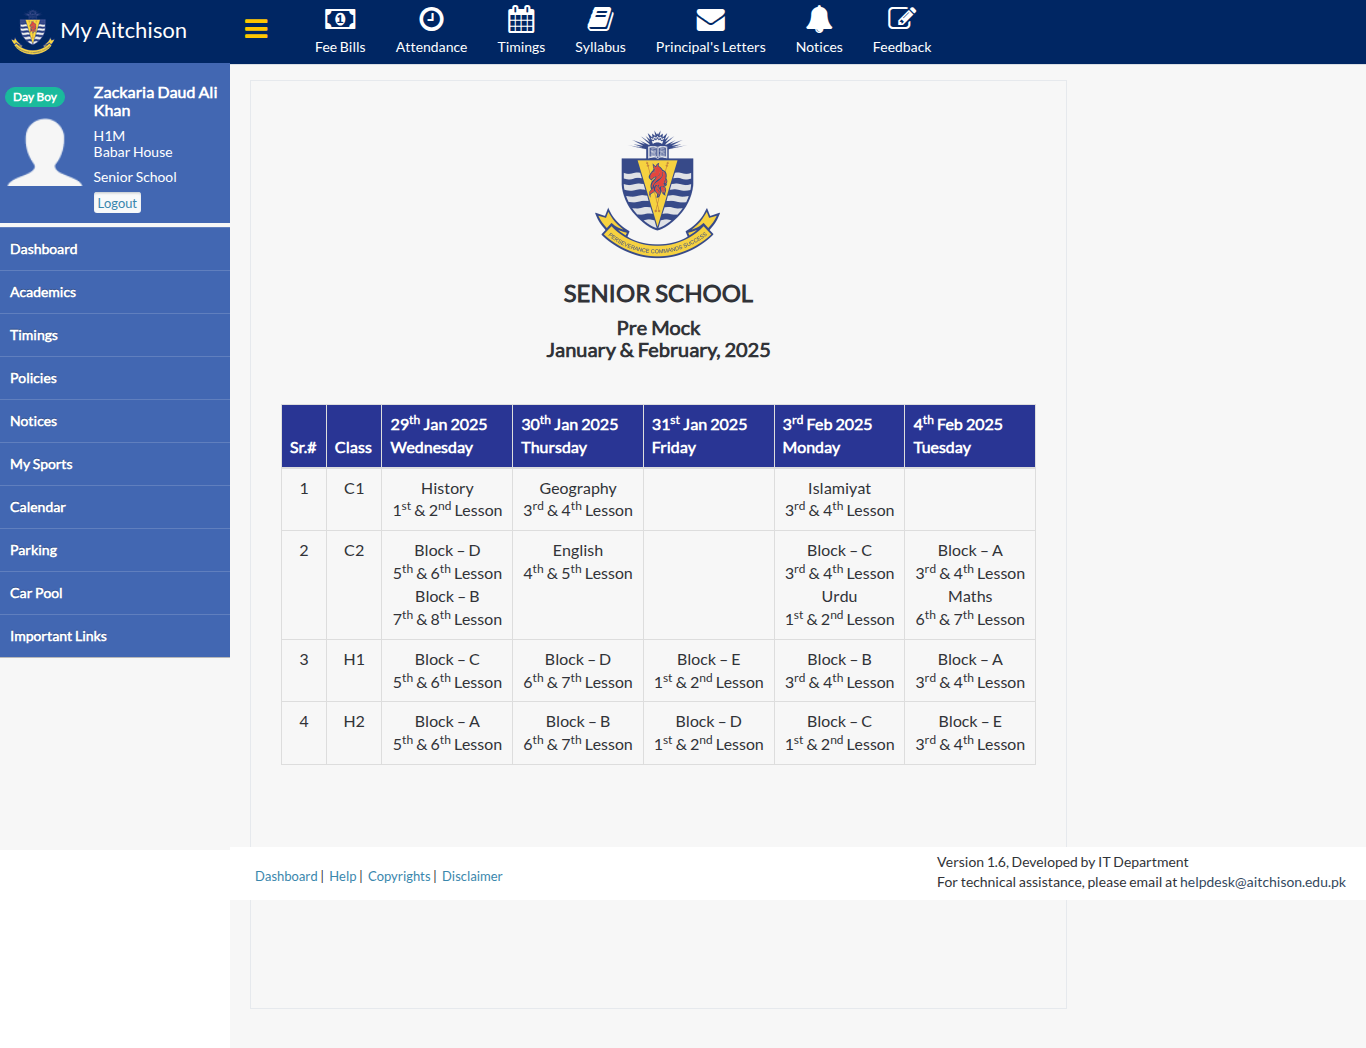Click the Day Boy badge
The width and height of the screenshot is (1366, 1048).
click(x=35, y=97)
